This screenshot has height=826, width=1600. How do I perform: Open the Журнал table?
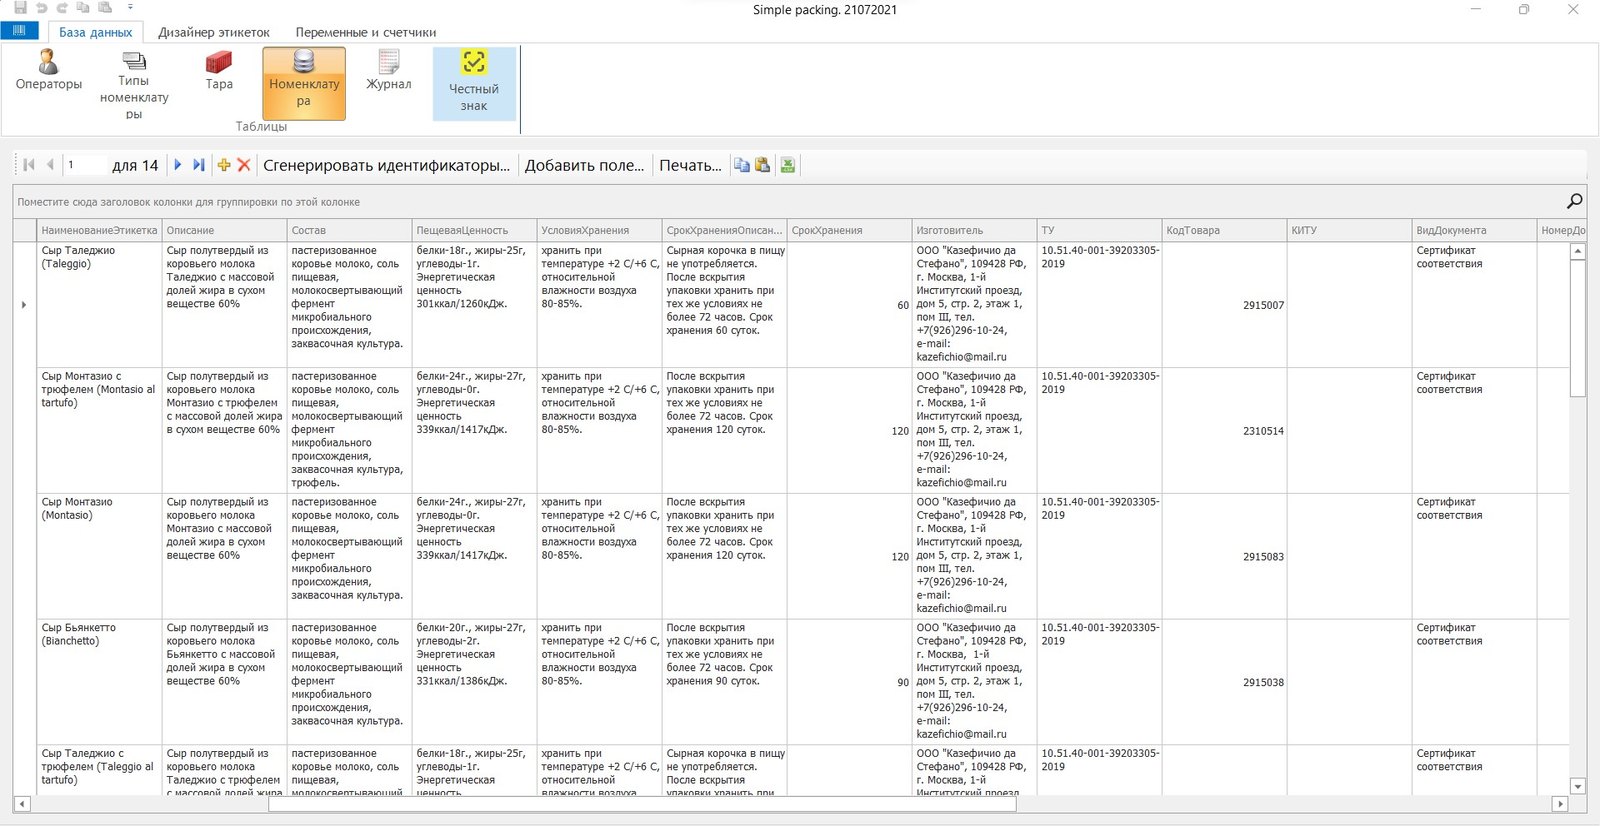pyautogui.click(x=389, y=72)
